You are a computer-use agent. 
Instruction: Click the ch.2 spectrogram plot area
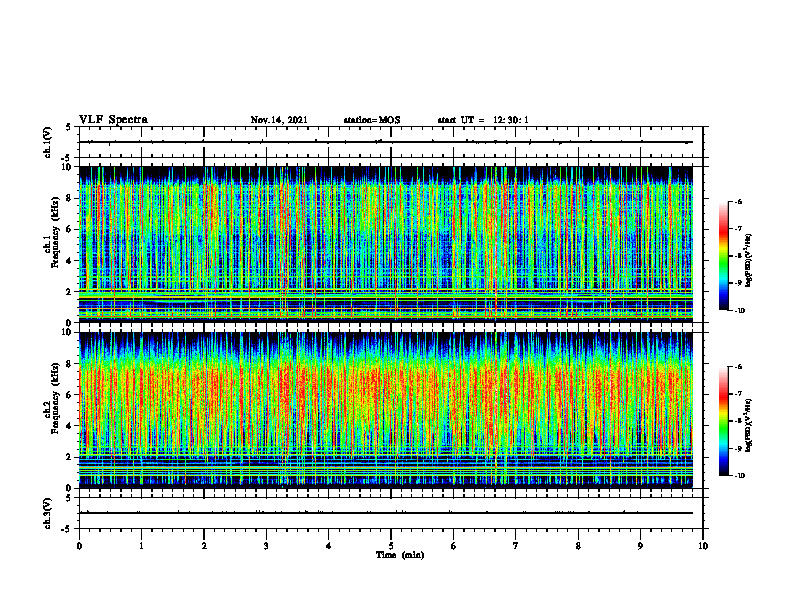click(x=386, y=410)
